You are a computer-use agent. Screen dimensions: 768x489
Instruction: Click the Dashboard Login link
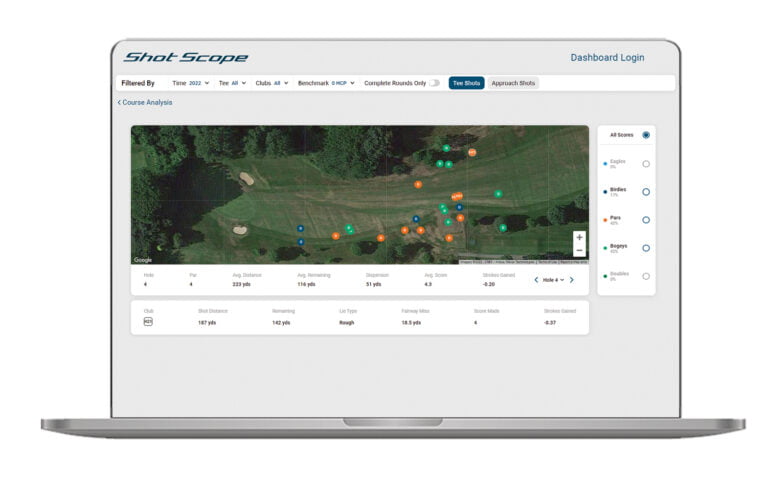click(607, 58)
